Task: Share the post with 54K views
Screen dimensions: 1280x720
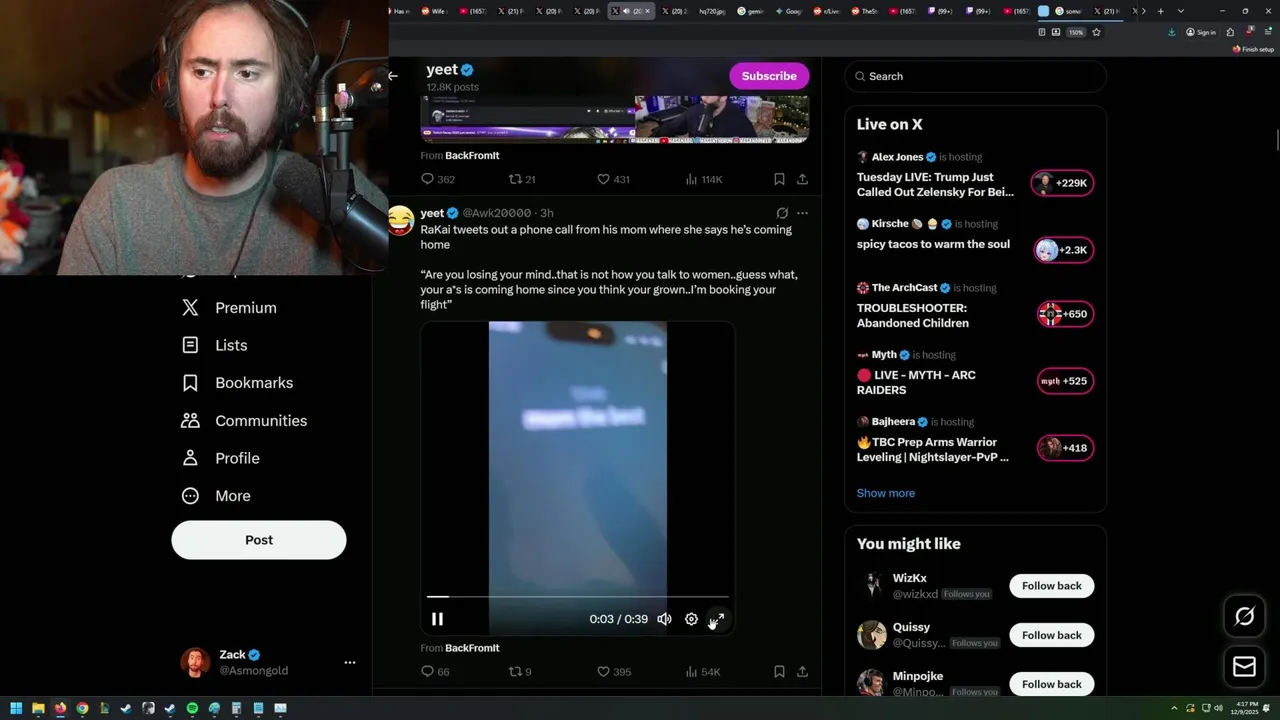Action: coord(802,671)
